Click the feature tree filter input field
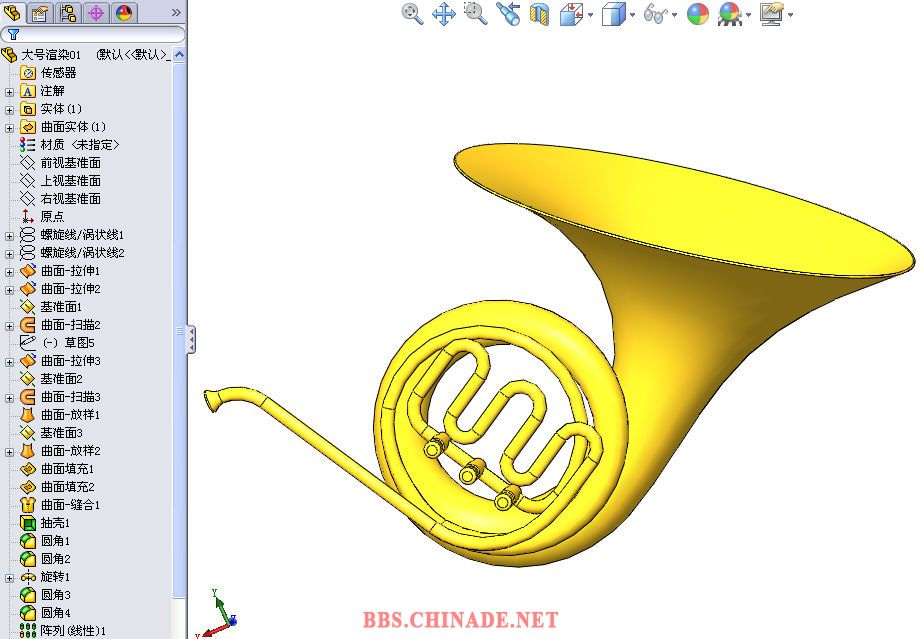 [100, 34]
